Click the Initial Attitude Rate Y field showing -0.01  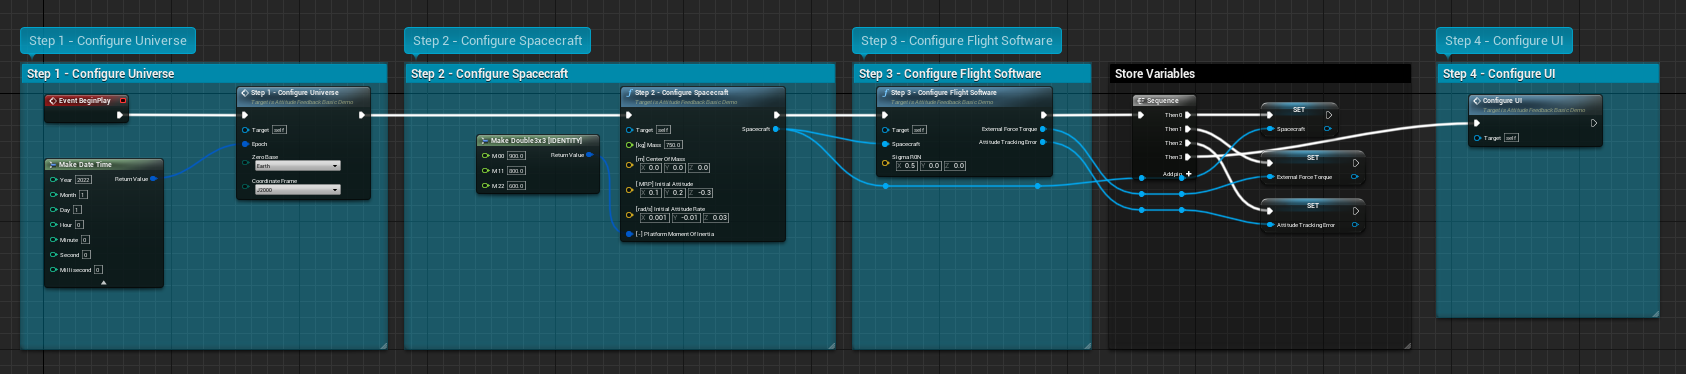pyautogui.click(x=686, y=218)
